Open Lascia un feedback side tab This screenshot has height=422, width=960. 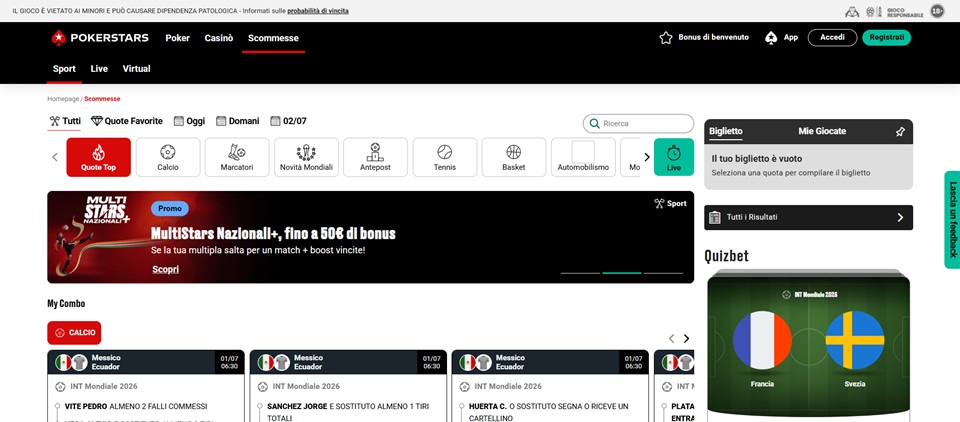[952, 219]
